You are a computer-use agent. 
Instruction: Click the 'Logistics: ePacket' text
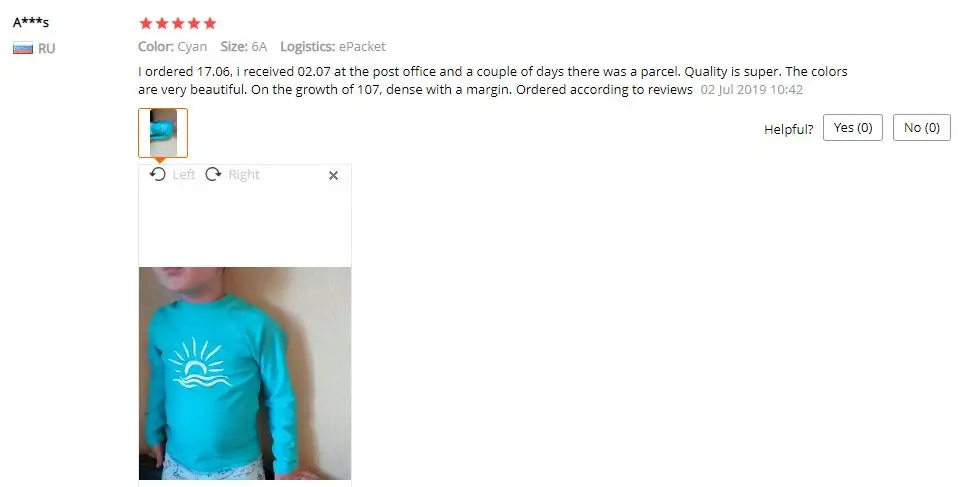[x=333, y=46]
